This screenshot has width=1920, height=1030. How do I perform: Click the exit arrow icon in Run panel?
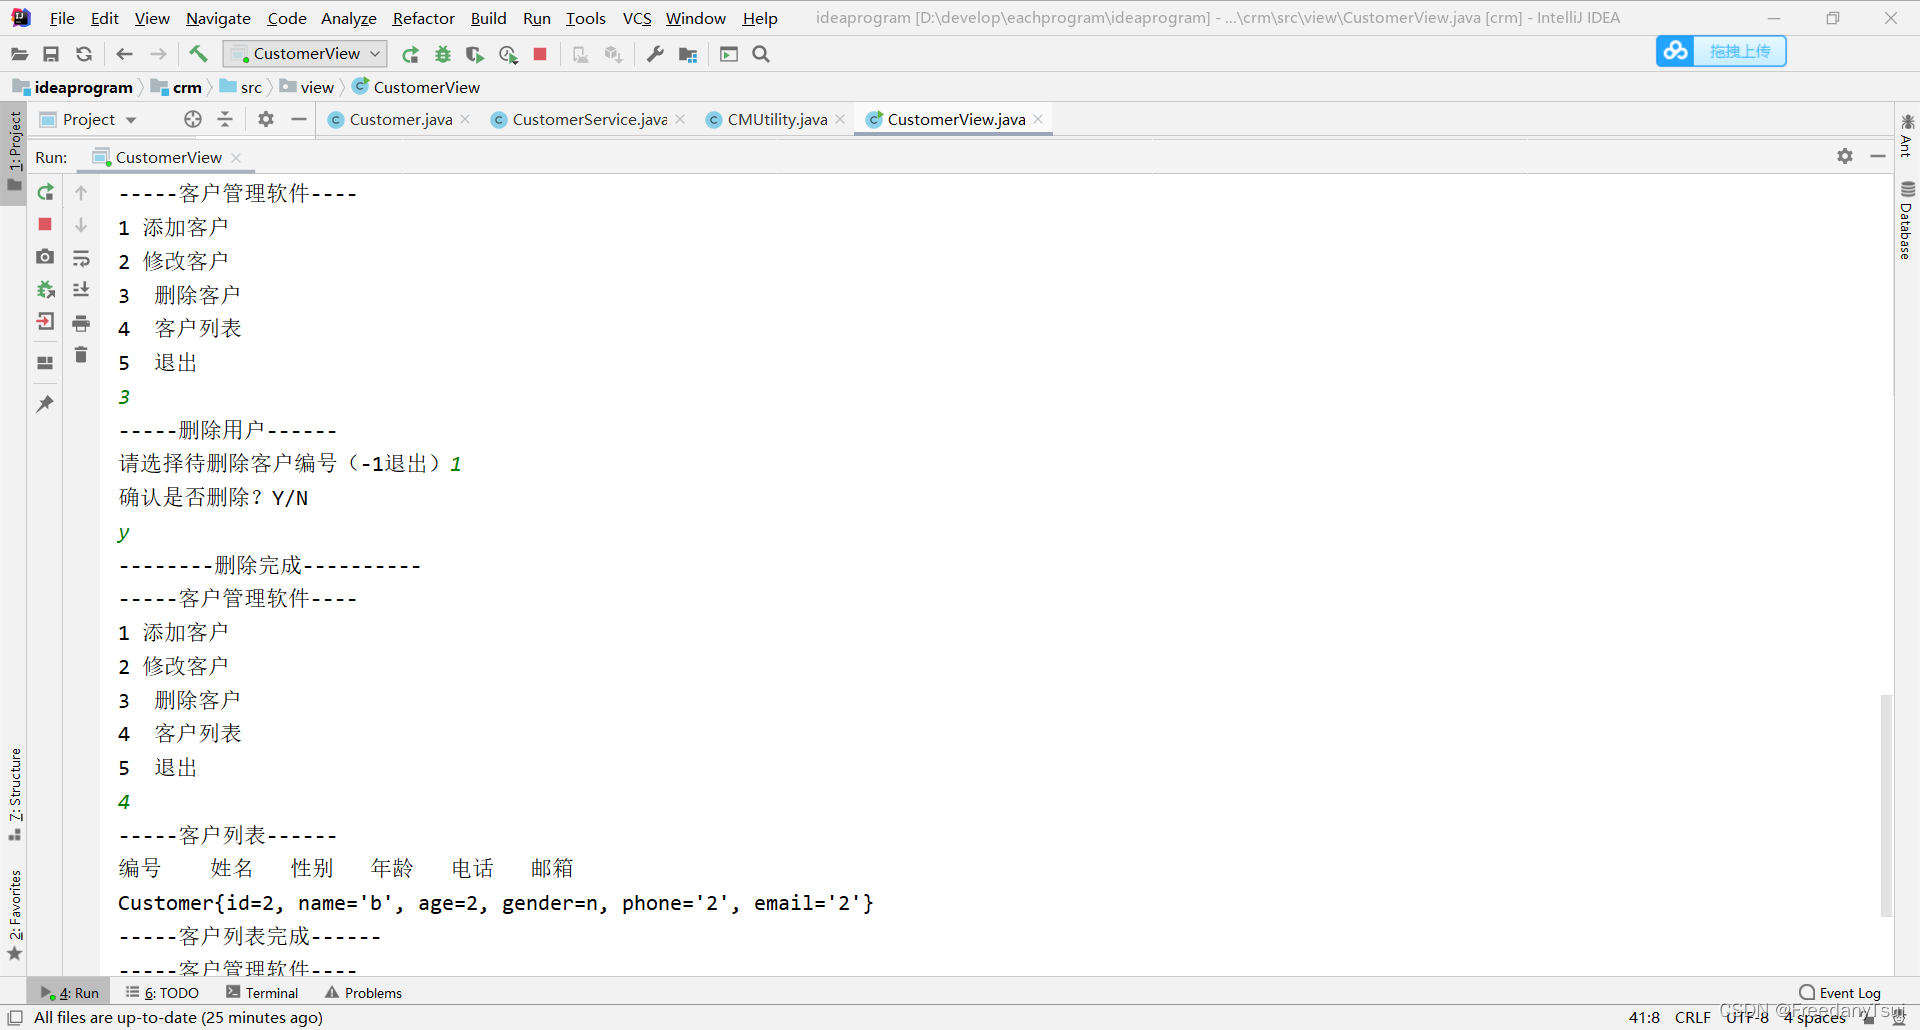[45, 322]
